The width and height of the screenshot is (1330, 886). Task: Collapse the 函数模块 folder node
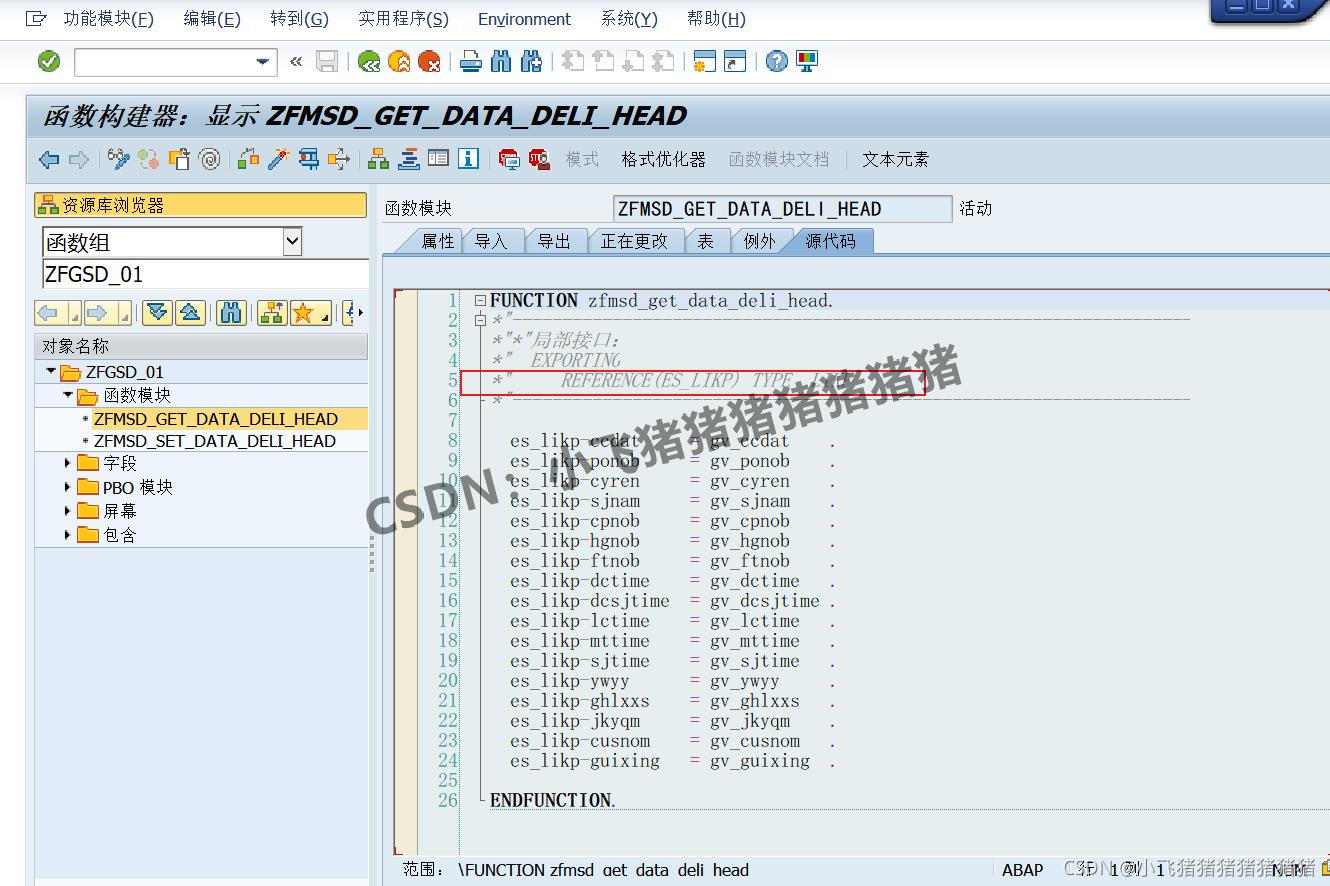[68, 396]
